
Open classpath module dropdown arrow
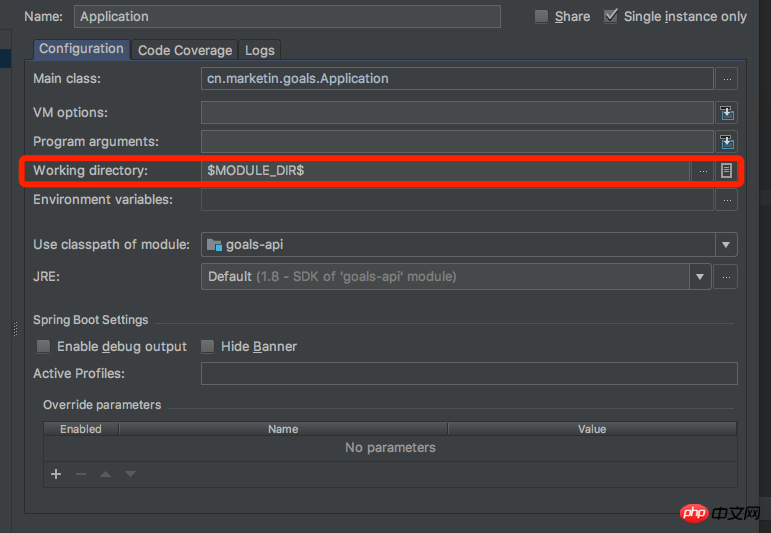726,244
